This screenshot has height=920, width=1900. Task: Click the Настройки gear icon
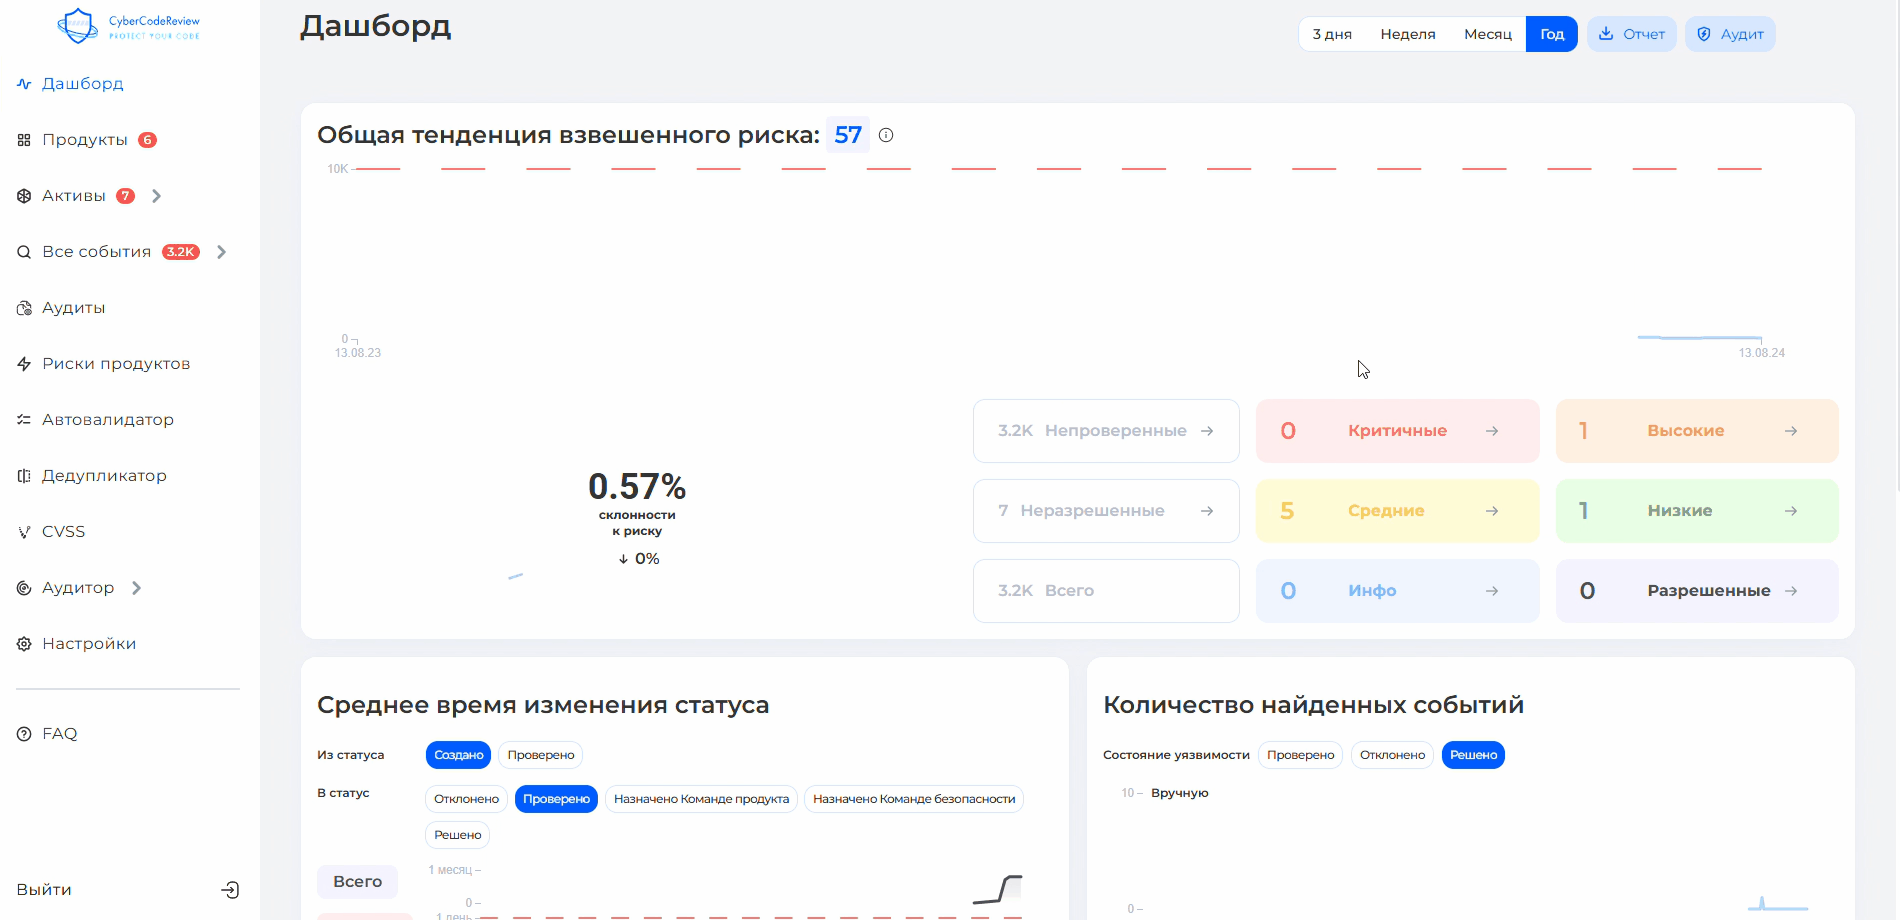[x=24, y=644]
